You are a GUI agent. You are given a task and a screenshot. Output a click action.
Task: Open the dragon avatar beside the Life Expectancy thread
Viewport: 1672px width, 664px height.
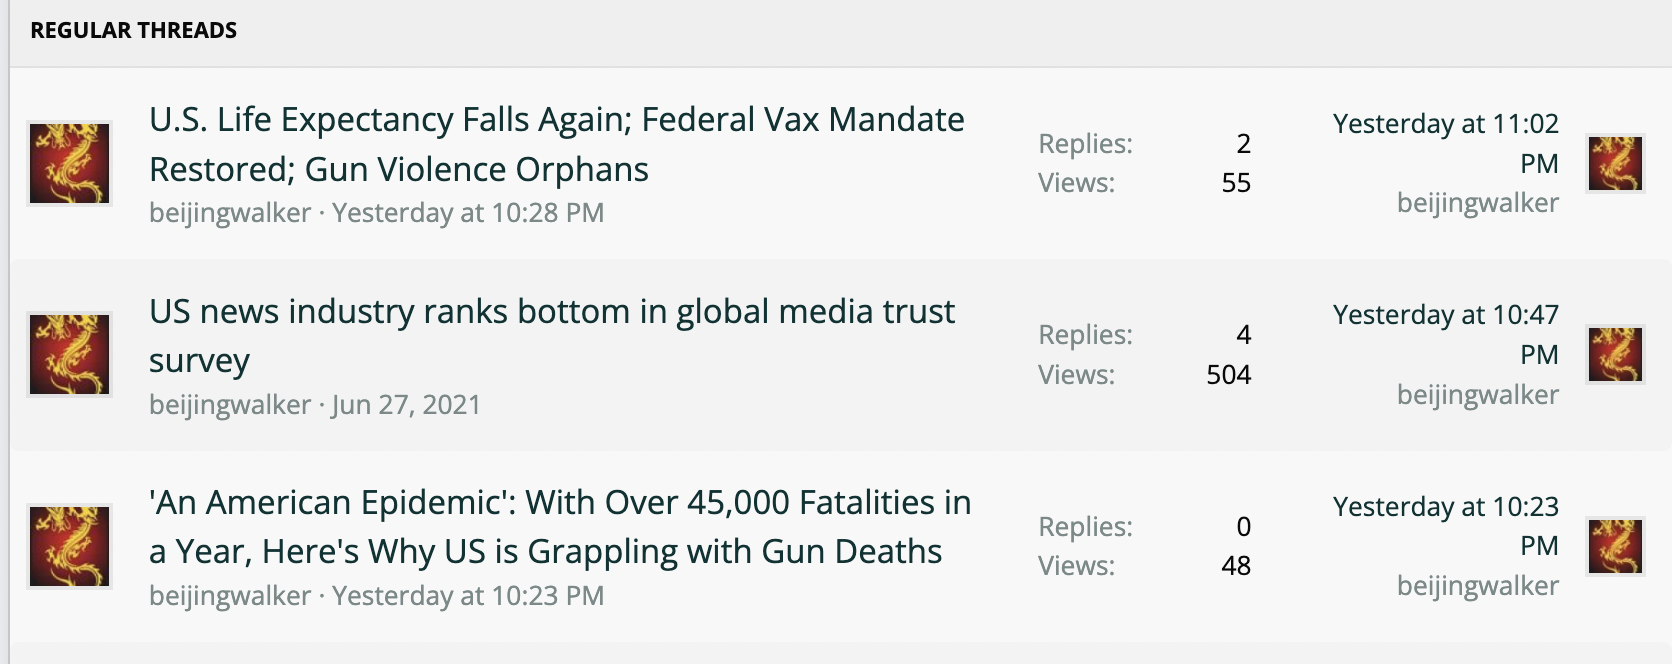[69, 163]
